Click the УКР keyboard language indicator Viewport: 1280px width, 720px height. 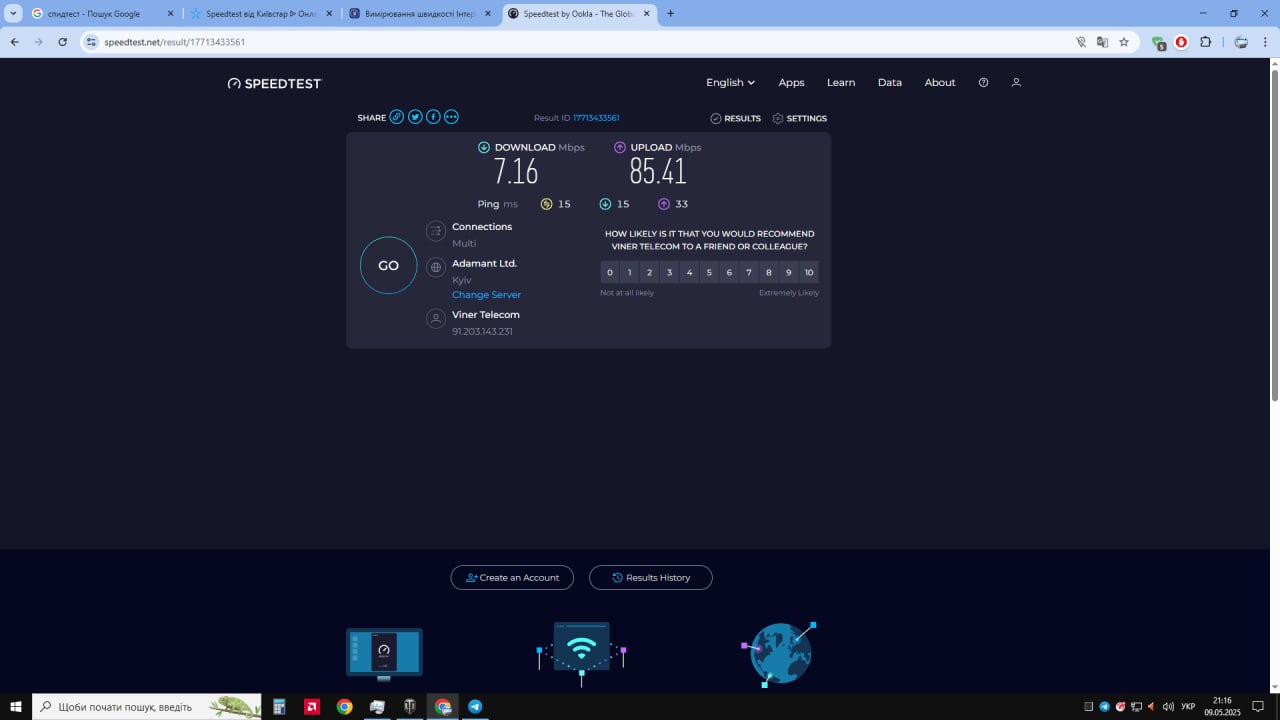coord(1188,707)
